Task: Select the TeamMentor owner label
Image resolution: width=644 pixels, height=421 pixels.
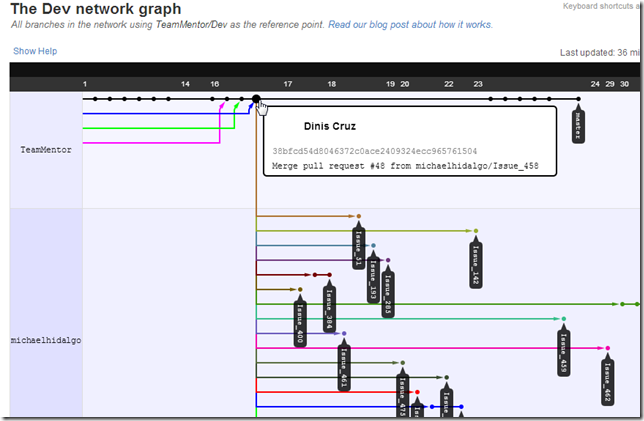Action: click(x=46, y=150)
